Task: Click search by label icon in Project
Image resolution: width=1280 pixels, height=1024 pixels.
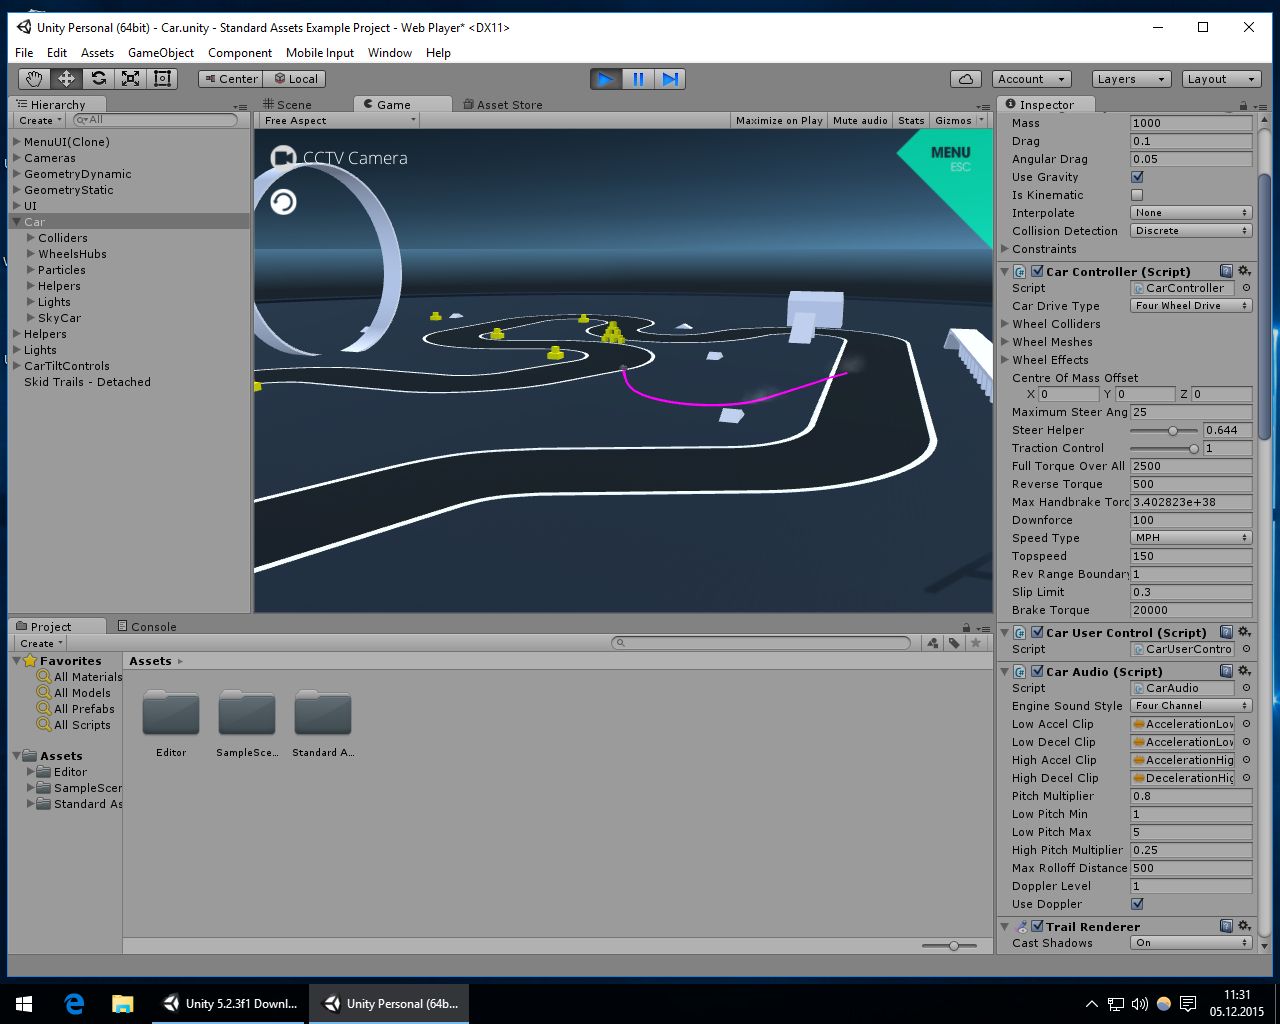Action: click(954, 643)
